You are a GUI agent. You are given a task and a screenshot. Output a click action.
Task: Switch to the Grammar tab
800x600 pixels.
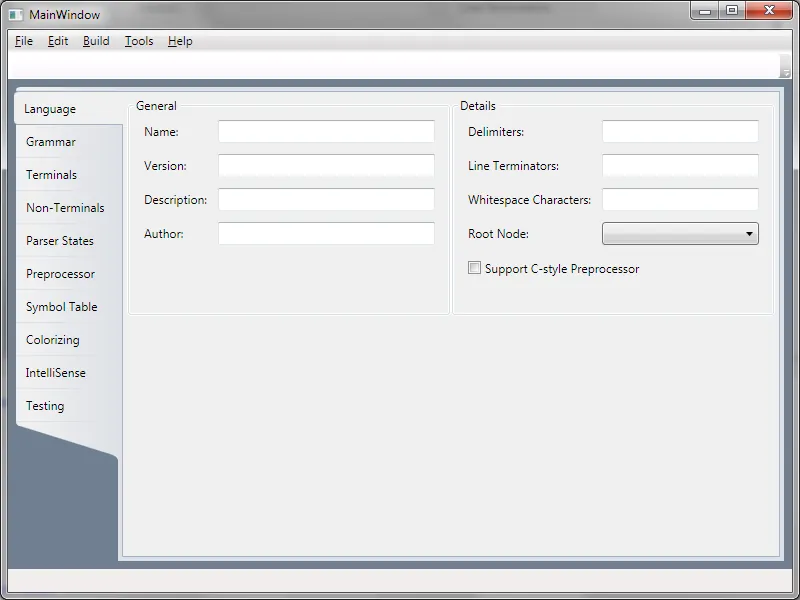(69, 142)
